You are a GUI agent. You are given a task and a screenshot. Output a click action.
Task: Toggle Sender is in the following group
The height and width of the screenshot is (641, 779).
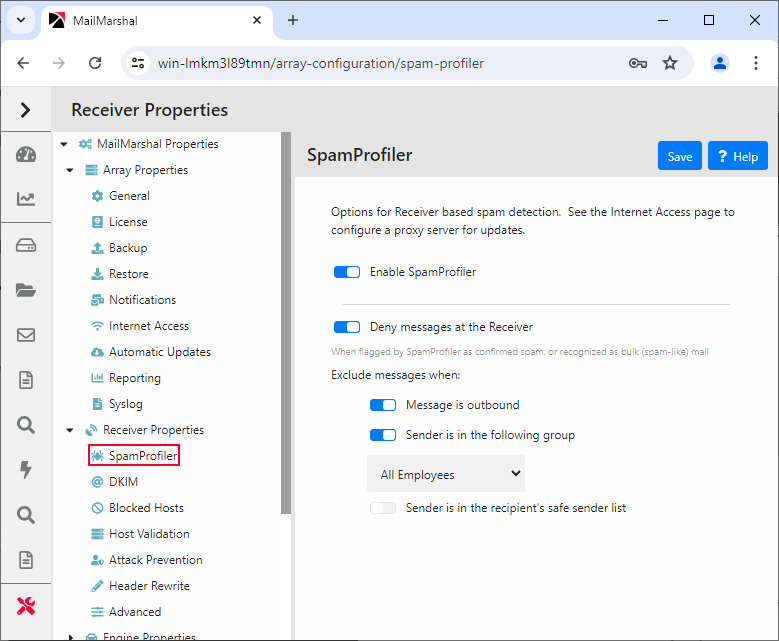click(x=383, y=435)
